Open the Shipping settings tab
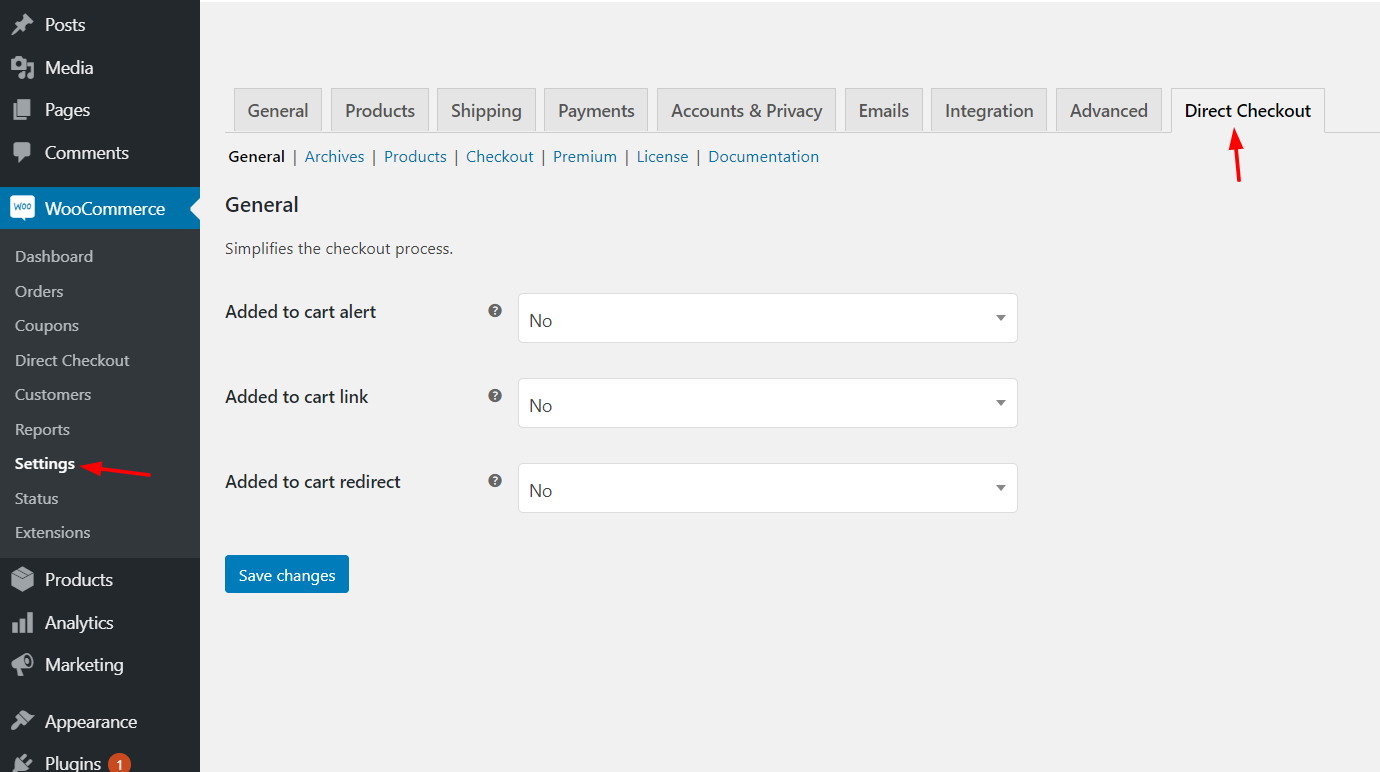 click(486, 111)
